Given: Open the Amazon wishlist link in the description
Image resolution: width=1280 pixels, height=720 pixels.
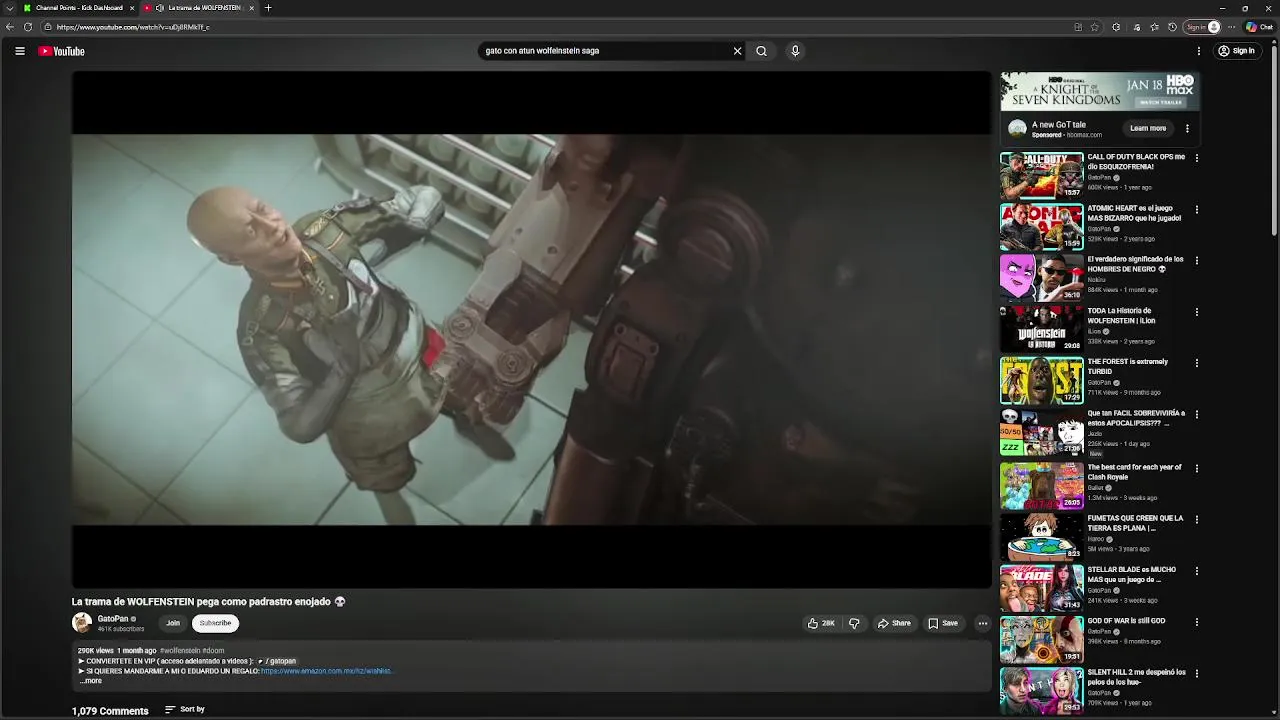Looking at the screenshot, I should 325,671.
